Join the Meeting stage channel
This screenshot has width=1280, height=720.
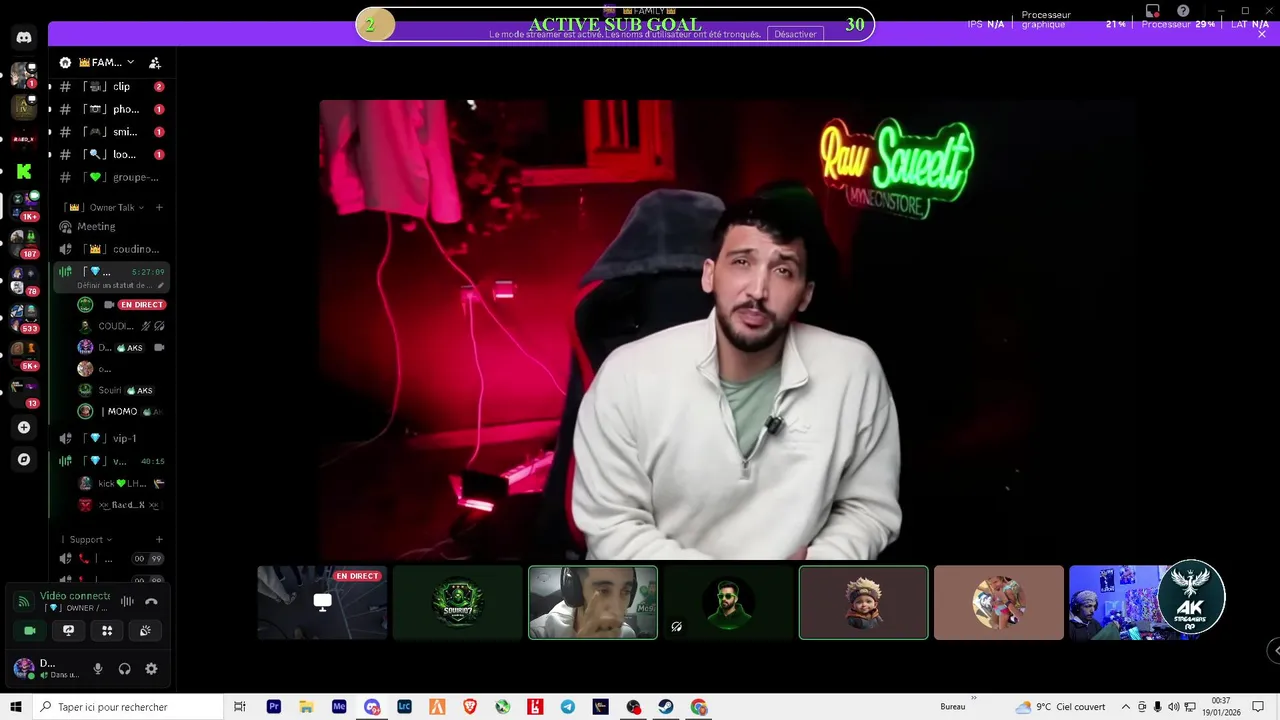point(111,226)
